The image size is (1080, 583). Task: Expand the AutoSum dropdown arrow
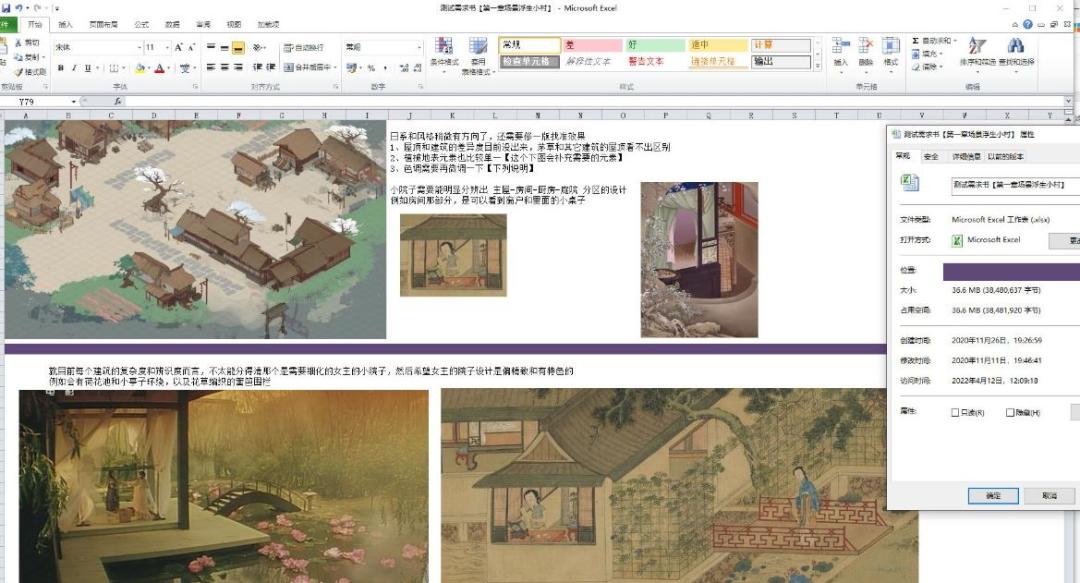[956, 41]
